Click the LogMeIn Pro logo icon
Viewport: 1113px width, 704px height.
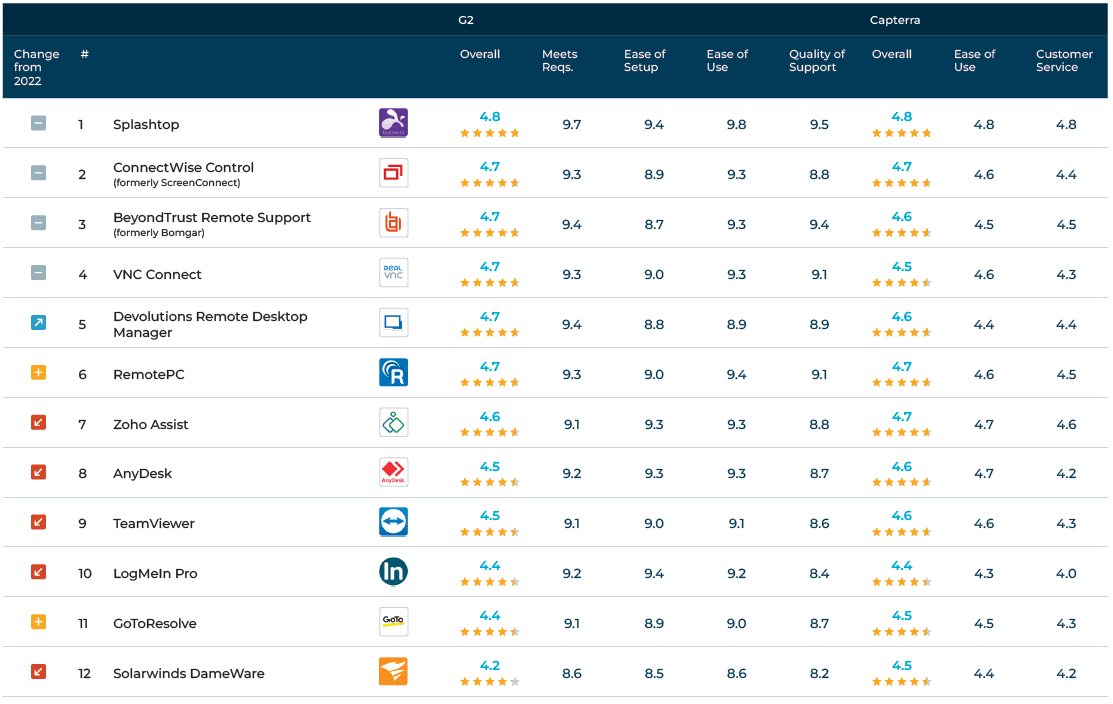(393, 572)
